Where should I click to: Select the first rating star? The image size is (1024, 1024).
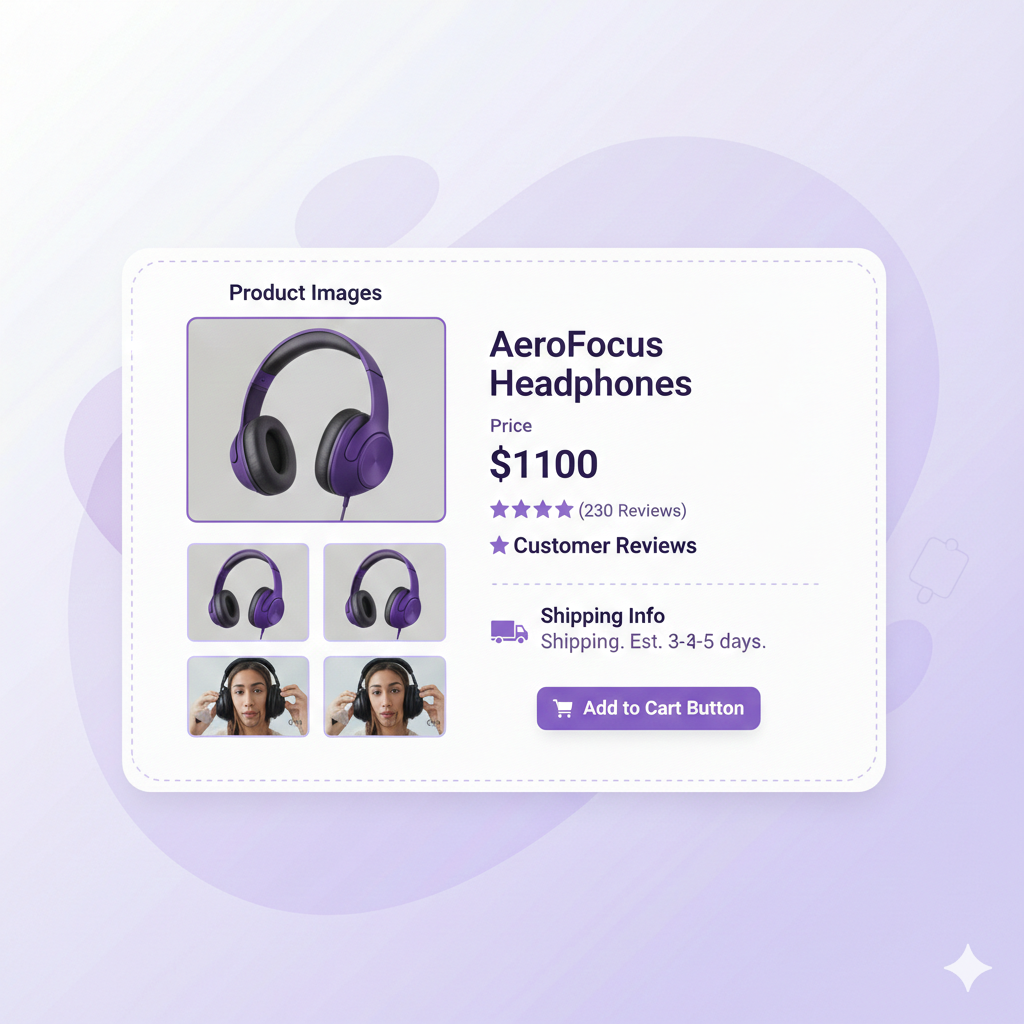pos(500,509)
